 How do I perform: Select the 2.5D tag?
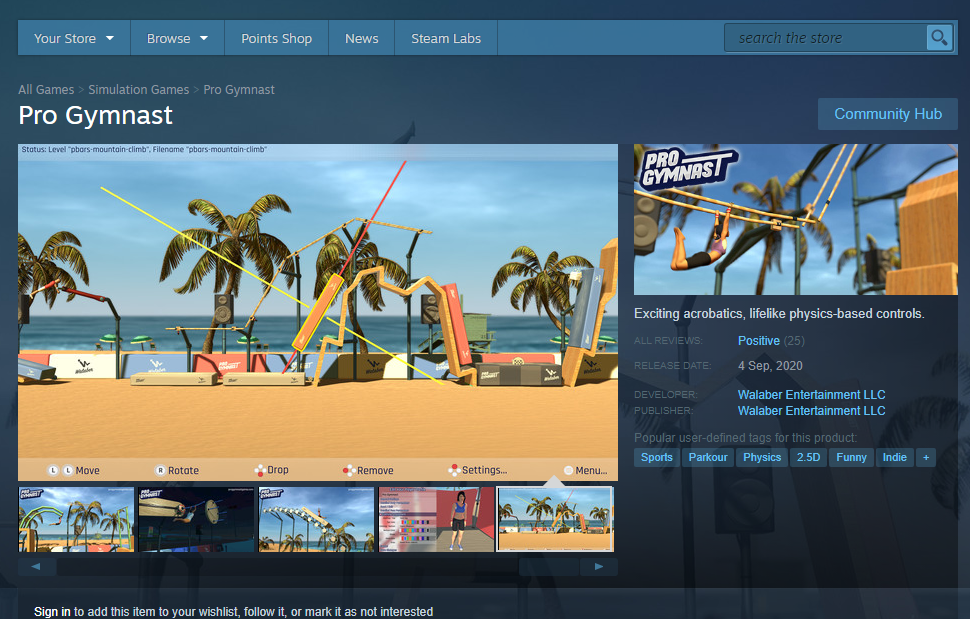[x=808, y=458]
